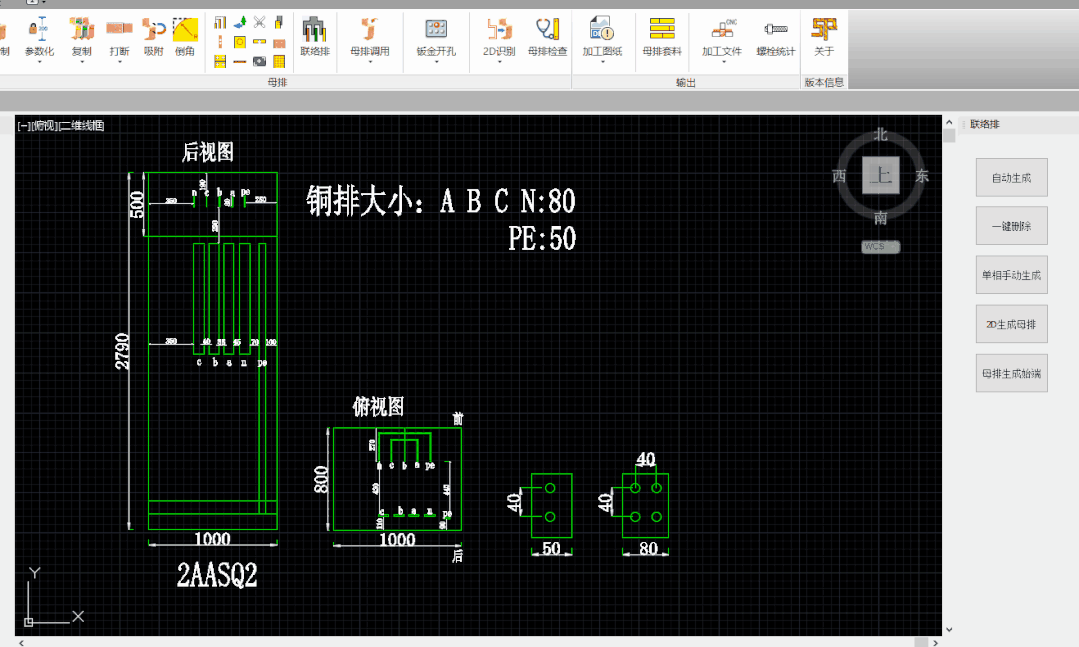Click the vertical orange bar small icon
This screenshot has width=1079, height=647.
click(220, 42)
